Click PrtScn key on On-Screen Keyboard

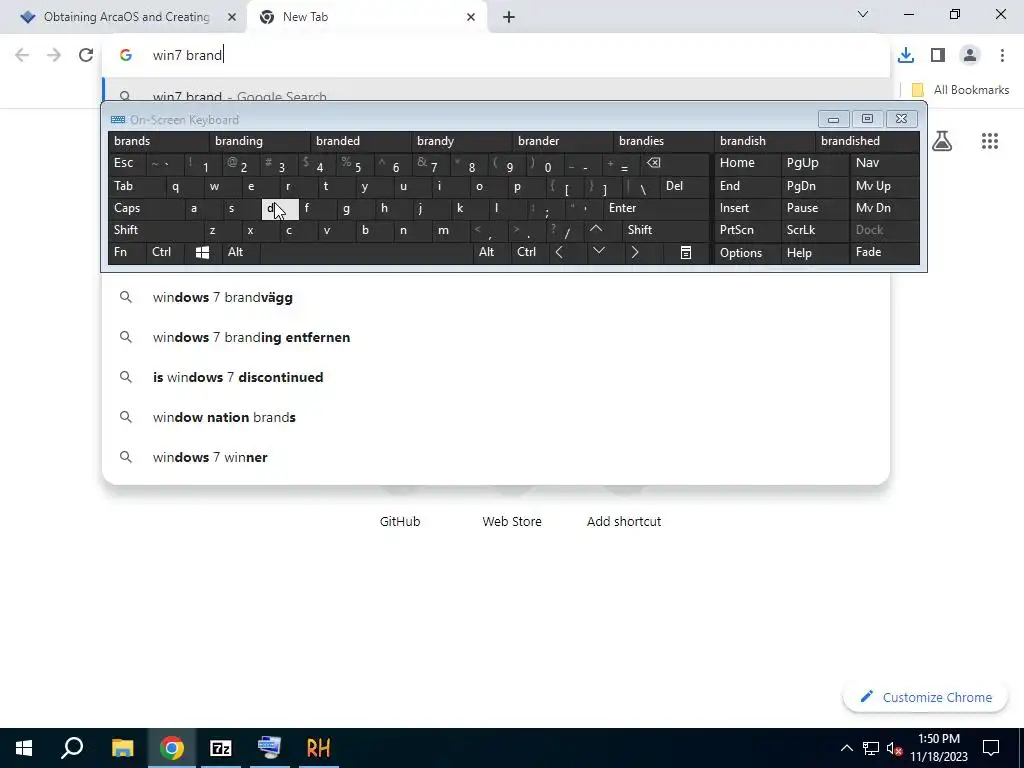click(747, 230)
